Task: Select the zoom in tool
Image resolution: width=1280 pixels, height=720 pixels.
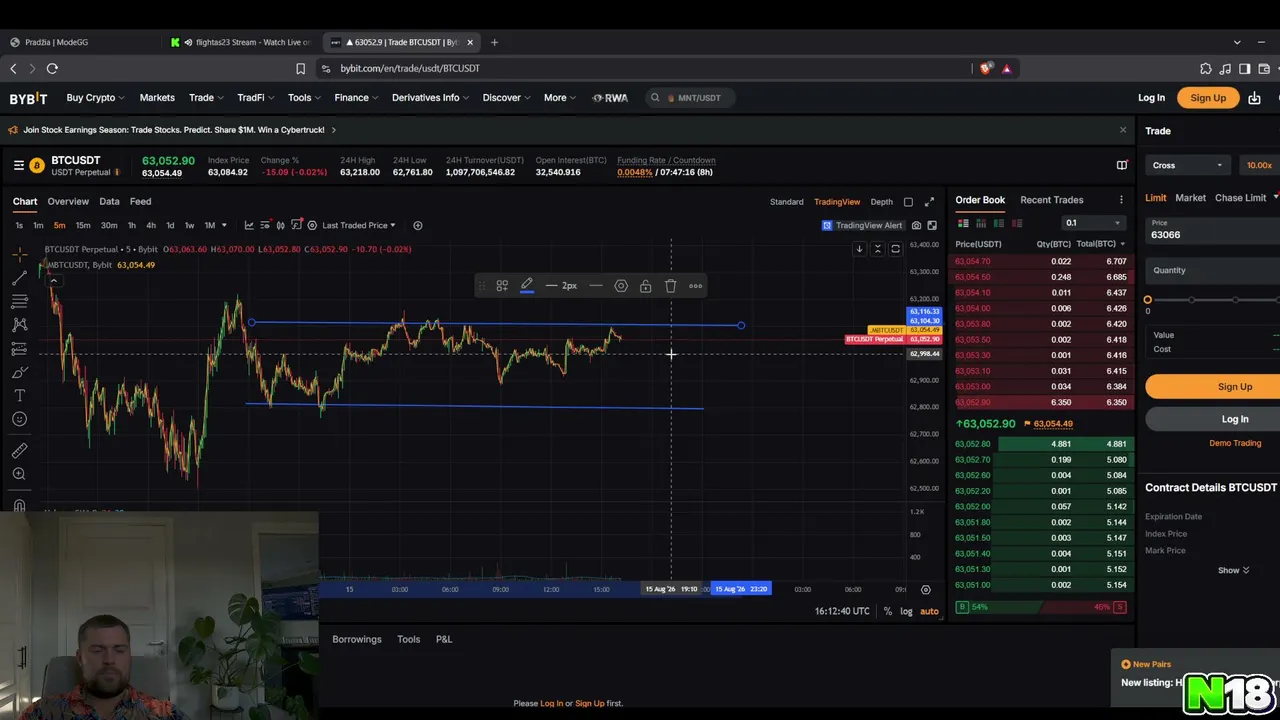Action: click(19, 474)
